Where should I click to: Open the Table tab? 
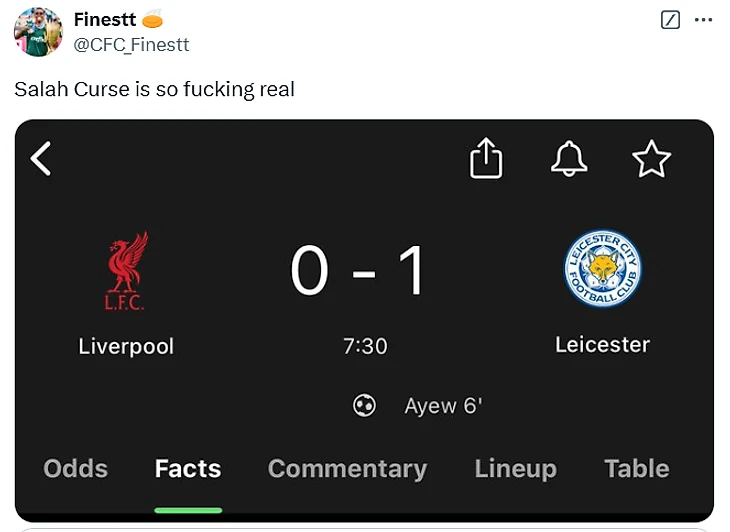click(x=637, y=469)
